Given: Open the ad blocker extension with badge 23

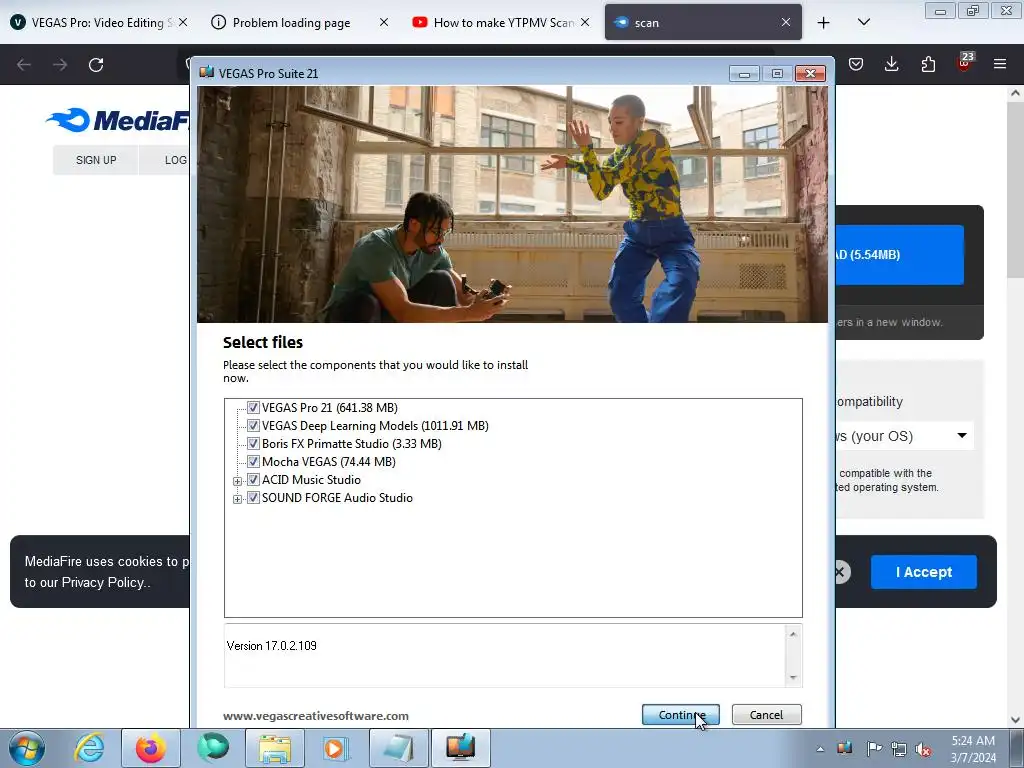Looking at the screenshot, I should click(x=964, y=63).
